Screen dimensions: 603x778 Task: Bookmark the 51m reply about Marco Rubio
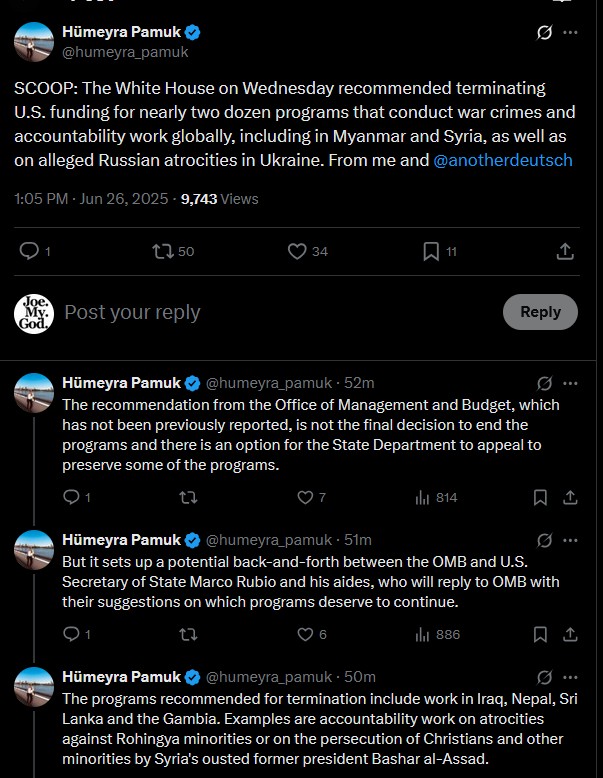click(x=540, y=634)
